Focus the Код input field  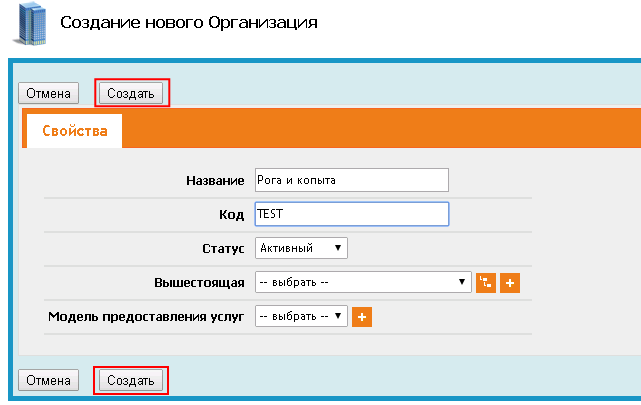[352, 214]
